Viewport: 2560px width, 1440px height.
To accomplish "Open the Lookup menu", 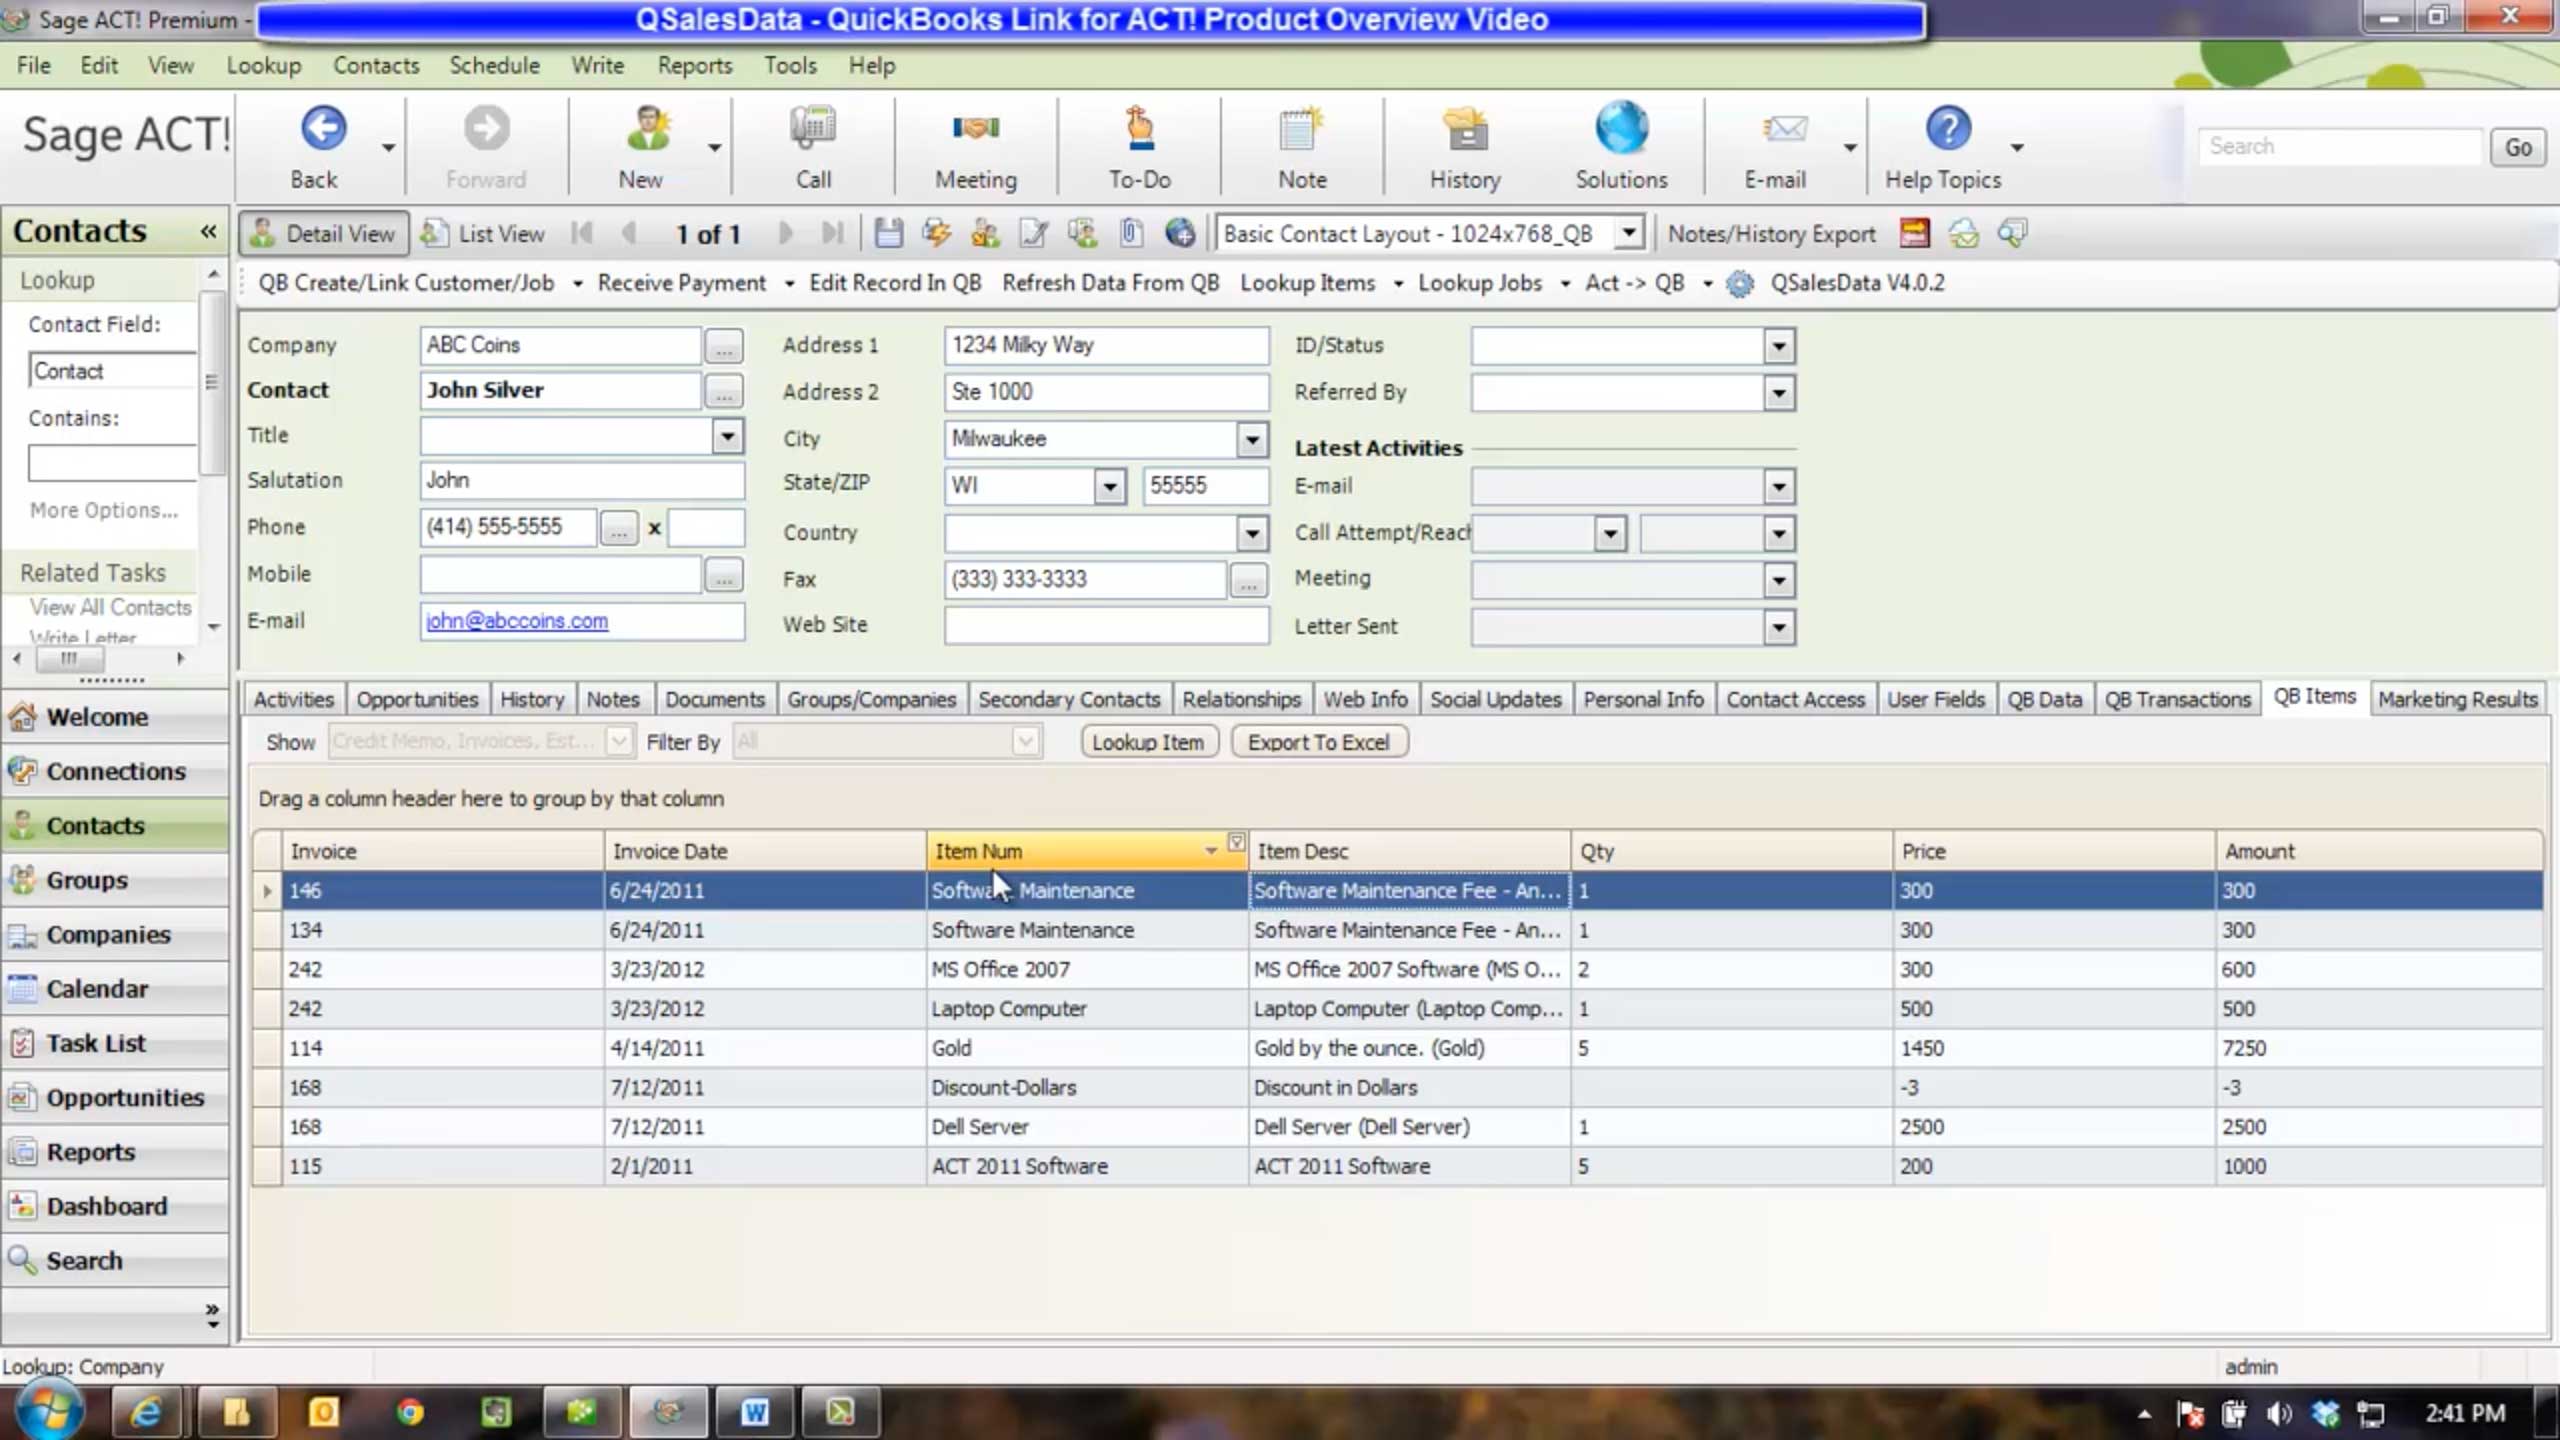I will 263,66.
